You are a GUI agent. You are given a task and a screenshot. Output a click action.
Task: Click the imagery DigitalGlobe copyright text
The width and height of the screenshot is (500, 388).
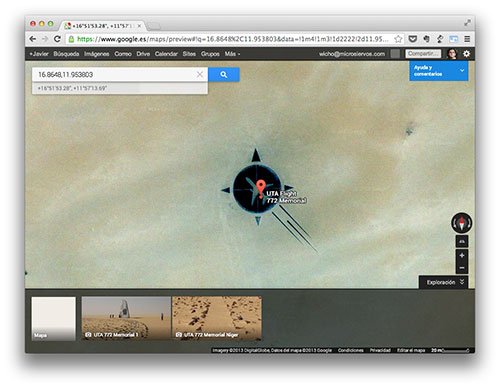coord(272,350)
